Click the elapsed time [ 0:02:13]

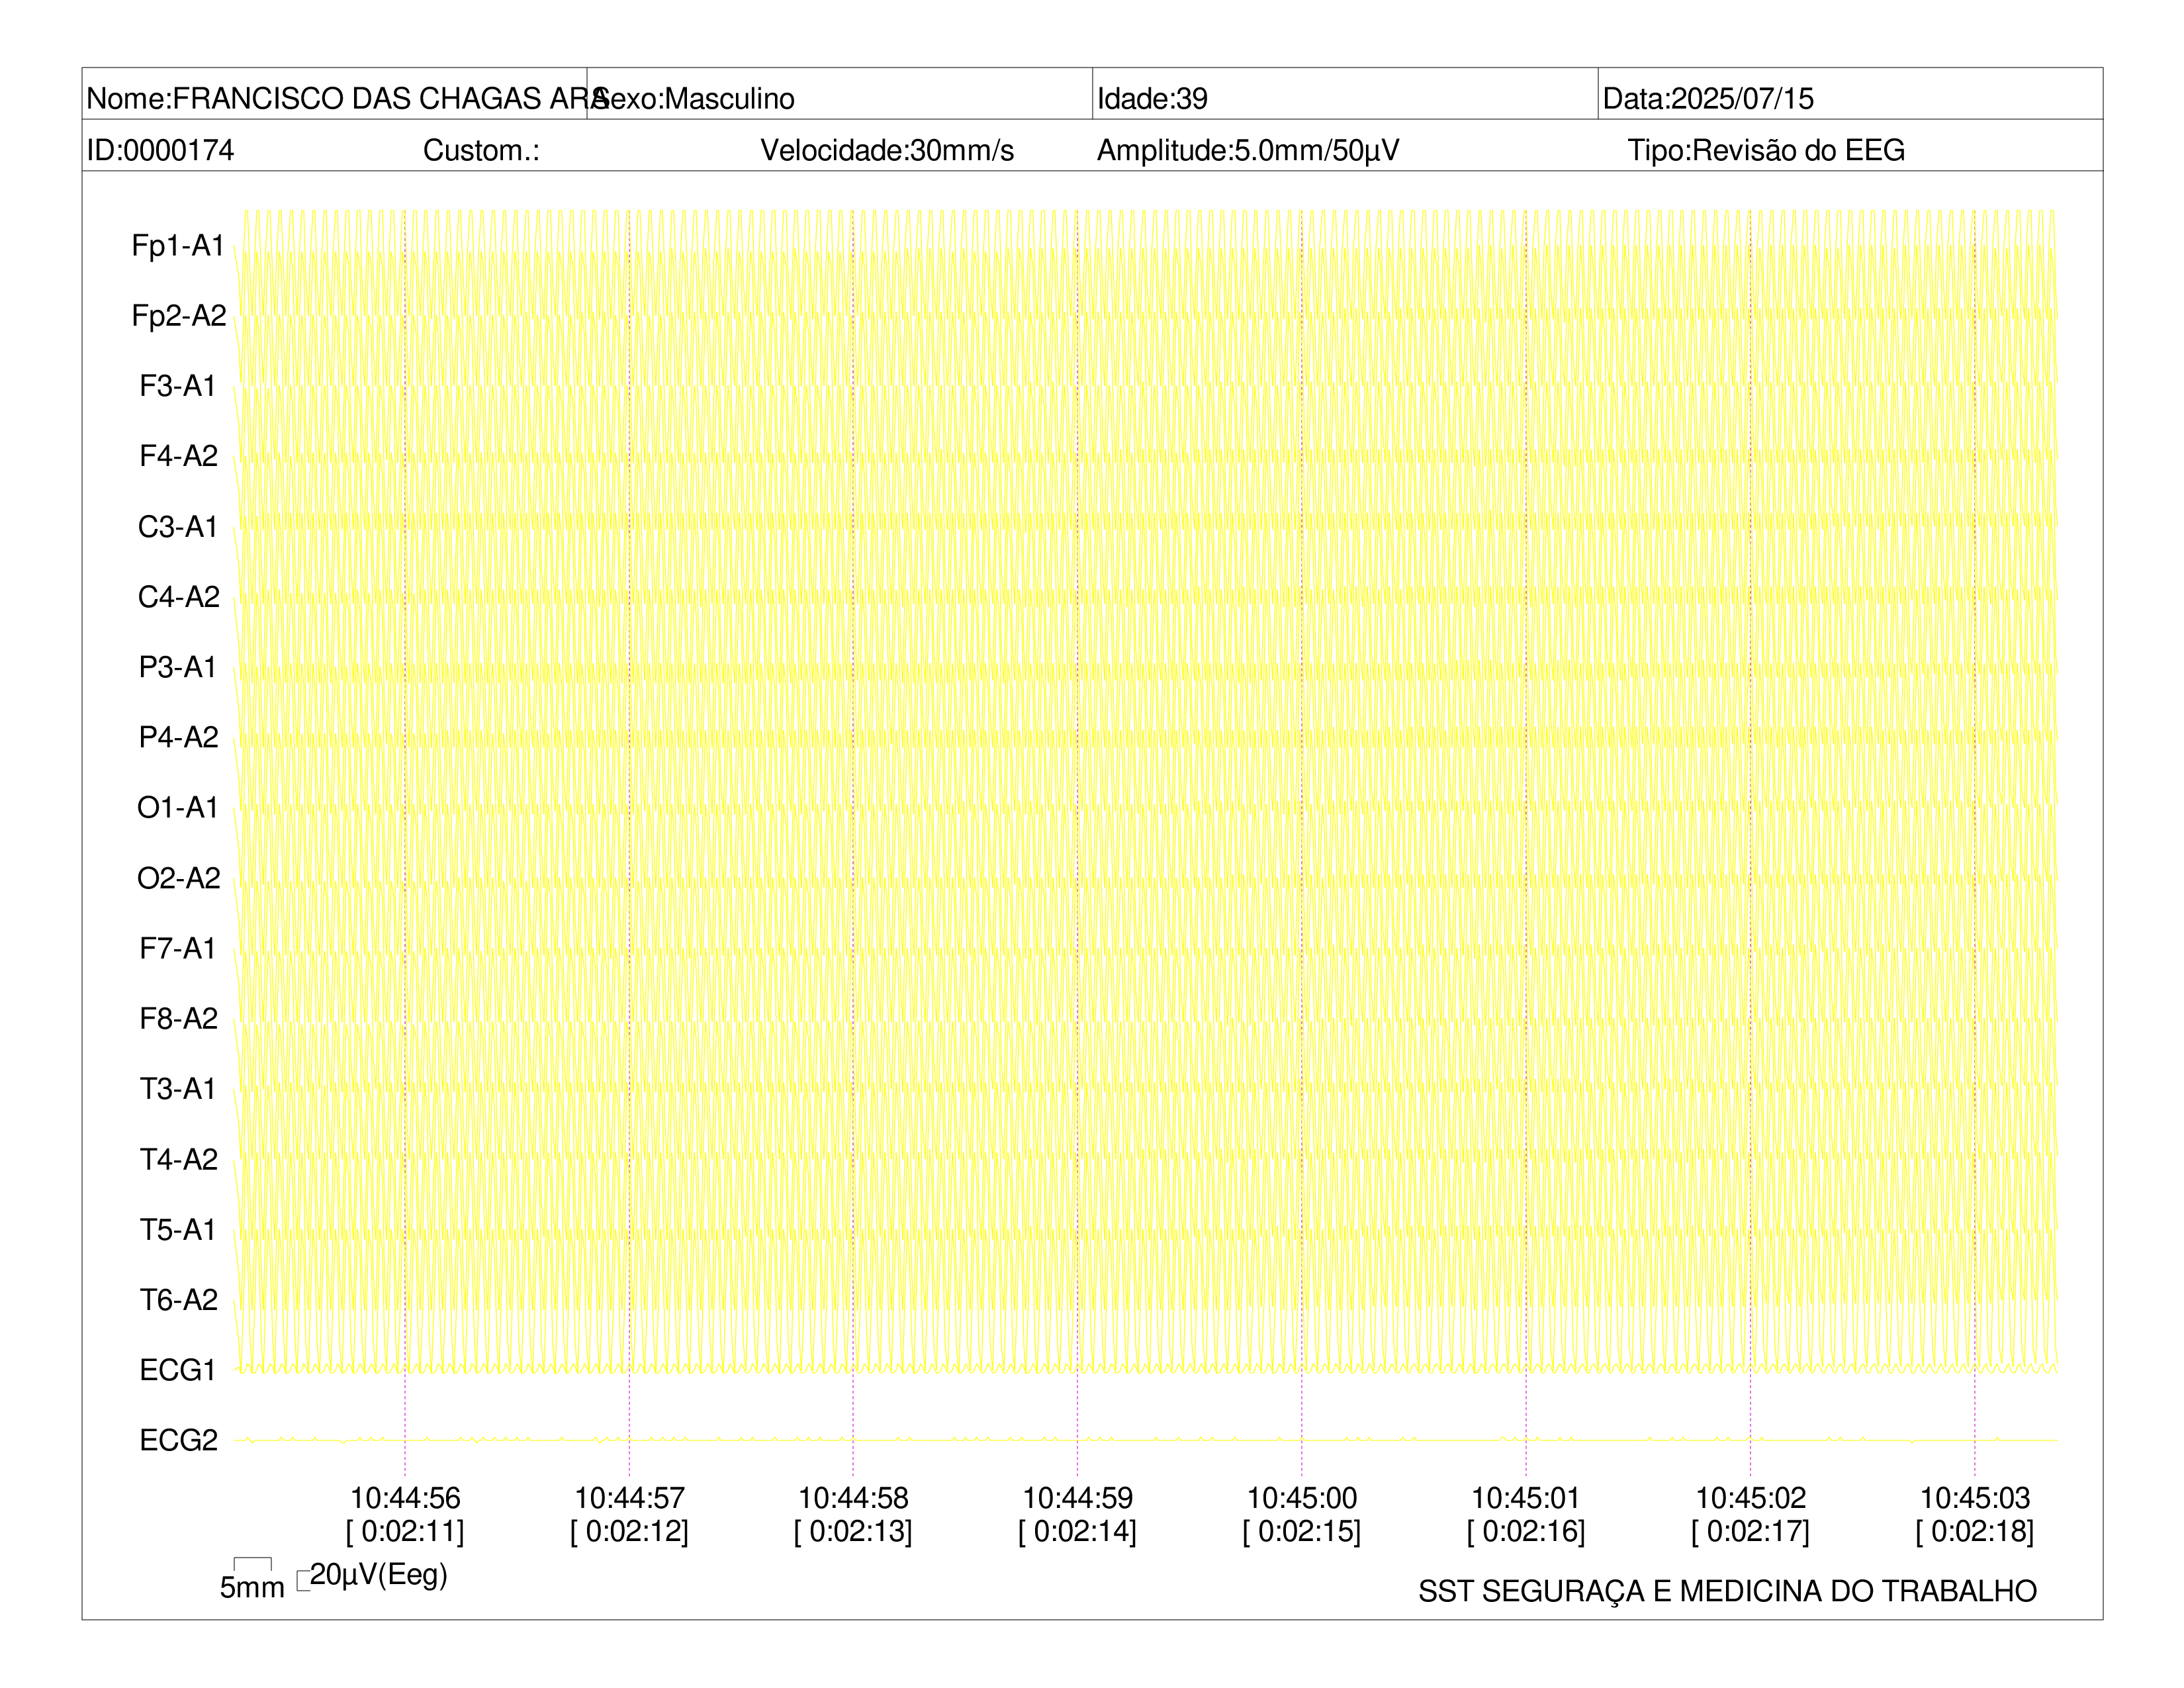(853, 1531)
